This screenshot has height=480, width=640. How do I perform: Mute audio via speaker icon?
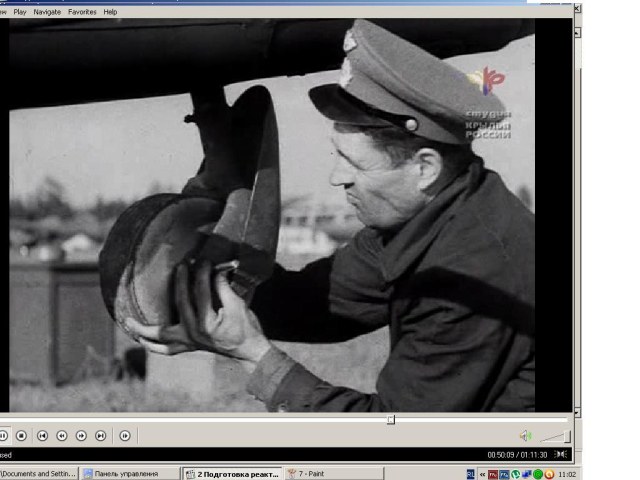525,436
